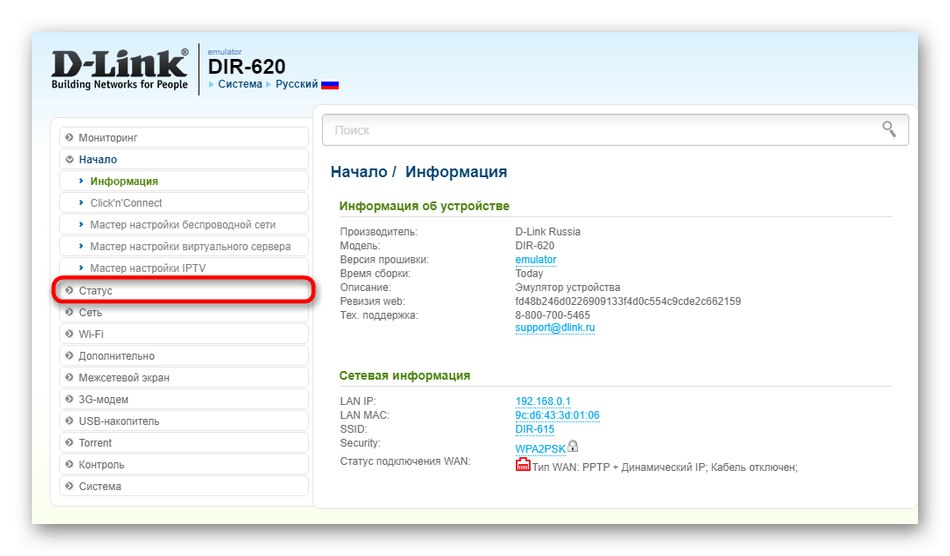This screenshot has width=950, height=556.
Task: Open the Русский language dropdown
Action: coord(296,84)
